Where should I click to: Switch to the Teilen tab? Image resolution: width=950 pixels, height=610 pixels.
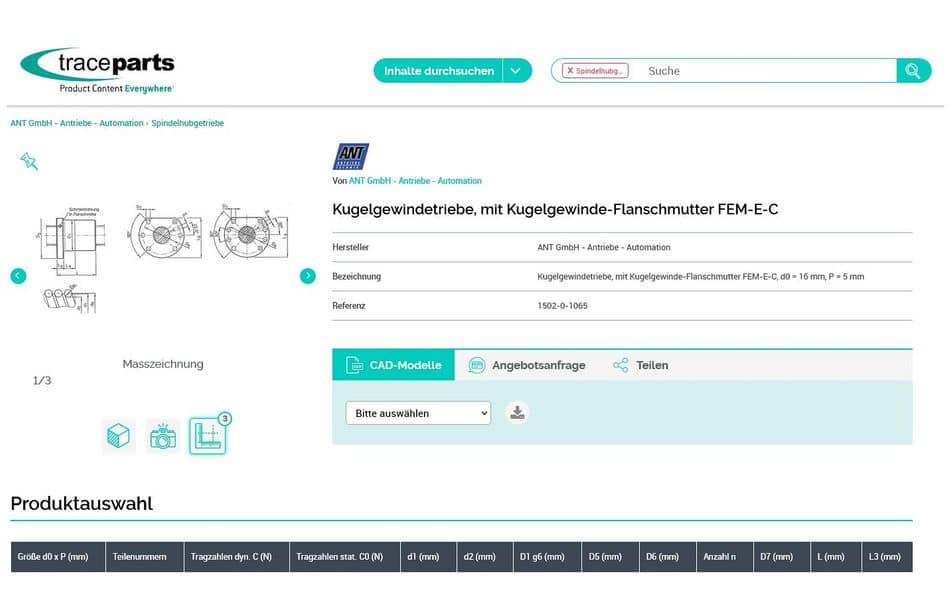(640, 365)
